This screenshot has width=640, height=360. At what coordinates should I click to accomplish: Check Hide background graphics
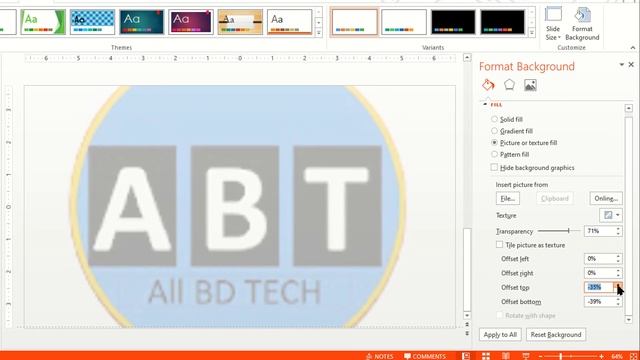point(494,167)
